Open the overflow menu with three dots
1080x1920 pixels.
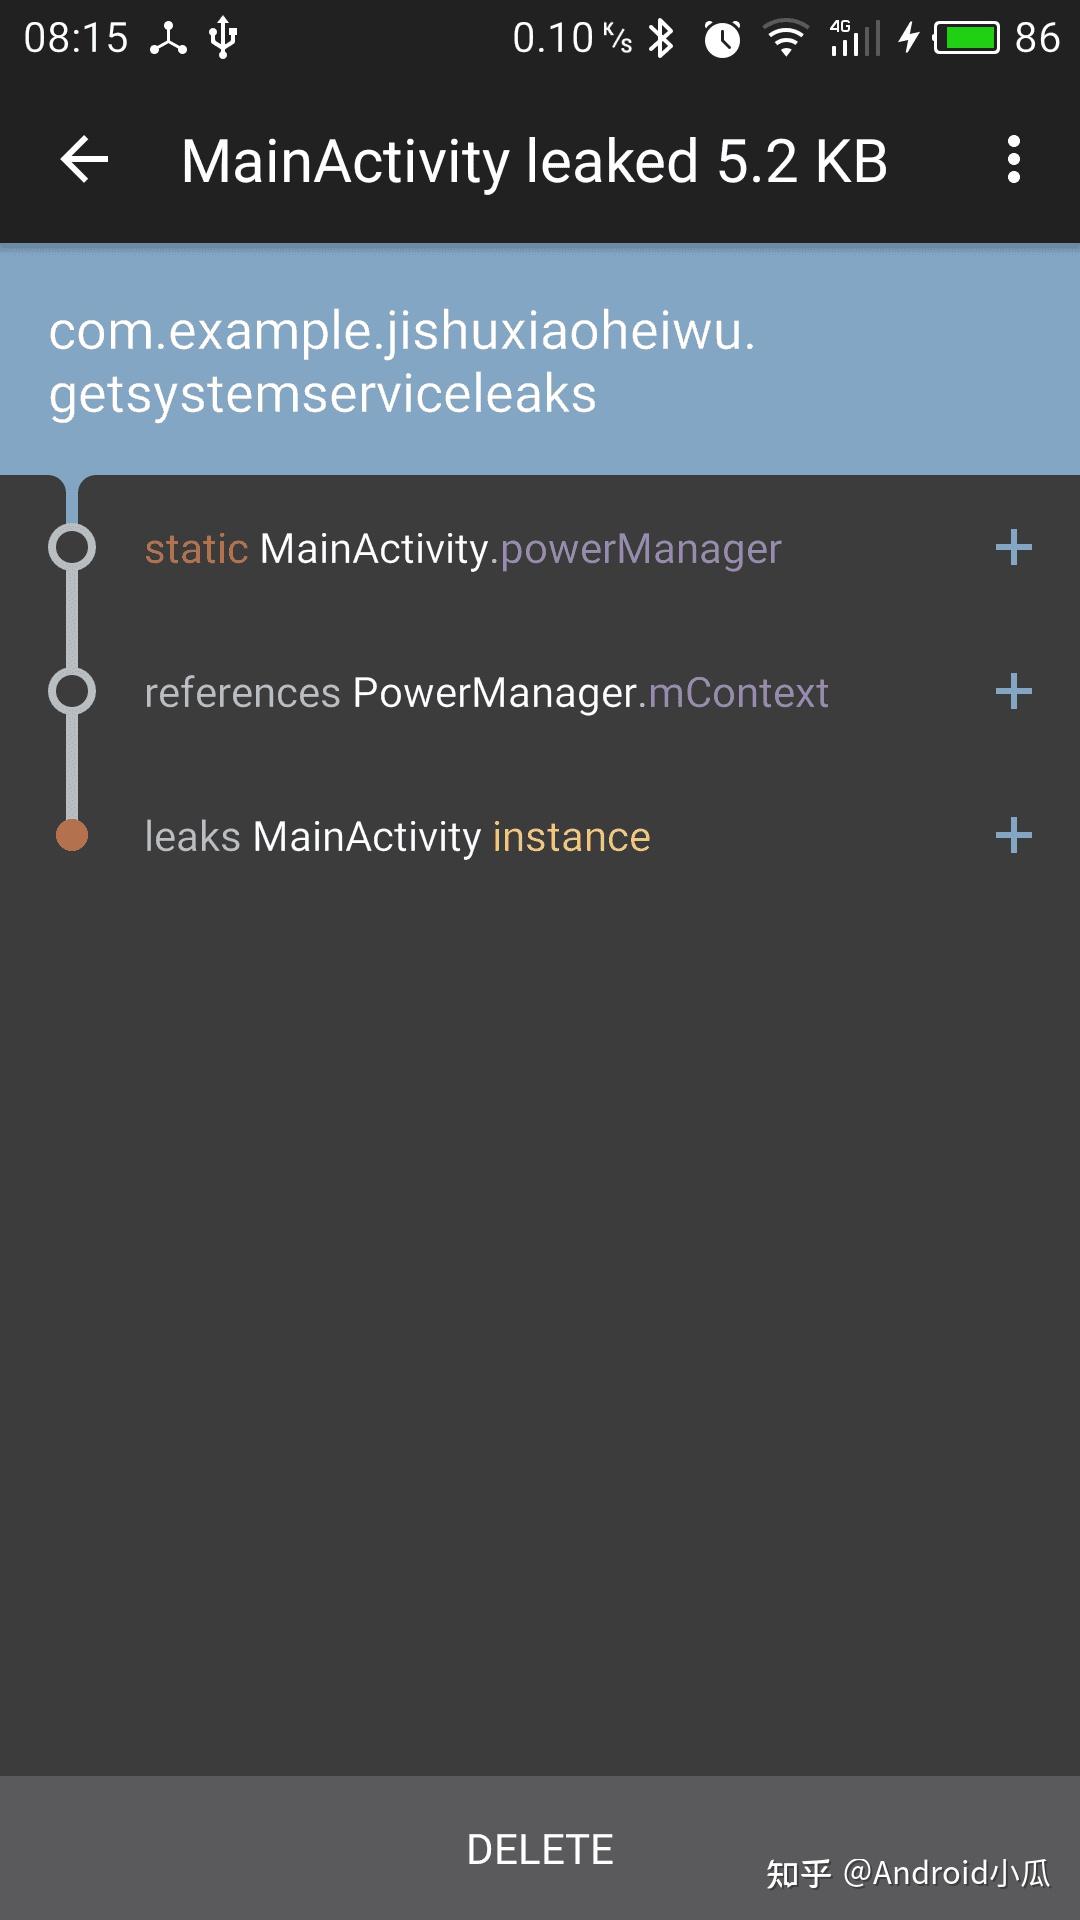tap(1015, 160)
